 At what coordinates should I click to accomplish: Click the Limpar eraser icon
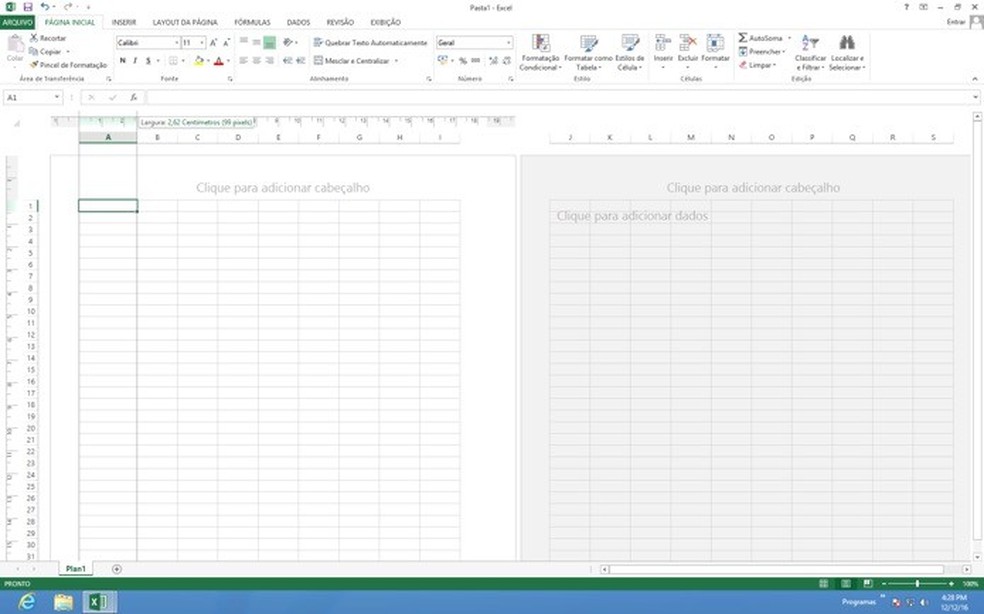[743, 65]
